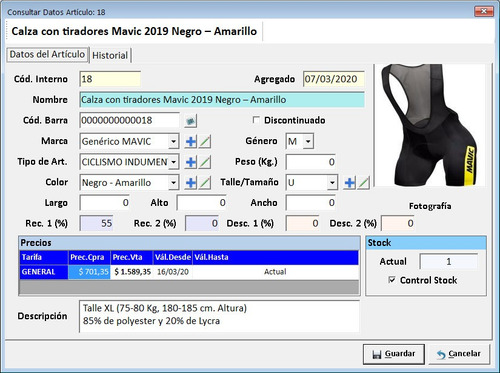Click the Desc. 1 (%) field
This screenshot has width=500, height=373.
tap(303, 223)
